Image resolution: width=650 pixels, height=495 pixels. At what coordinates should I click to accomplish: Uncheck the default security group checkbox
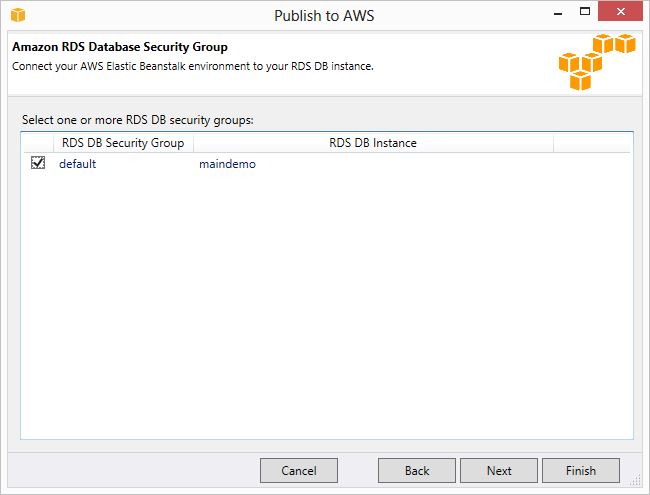[38, 163]
